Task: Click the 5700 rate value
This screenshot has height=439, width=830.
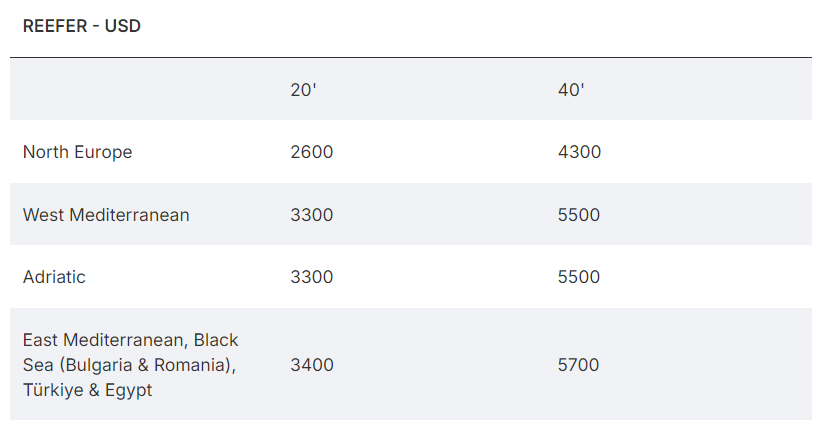Action: tap(578, 364)
